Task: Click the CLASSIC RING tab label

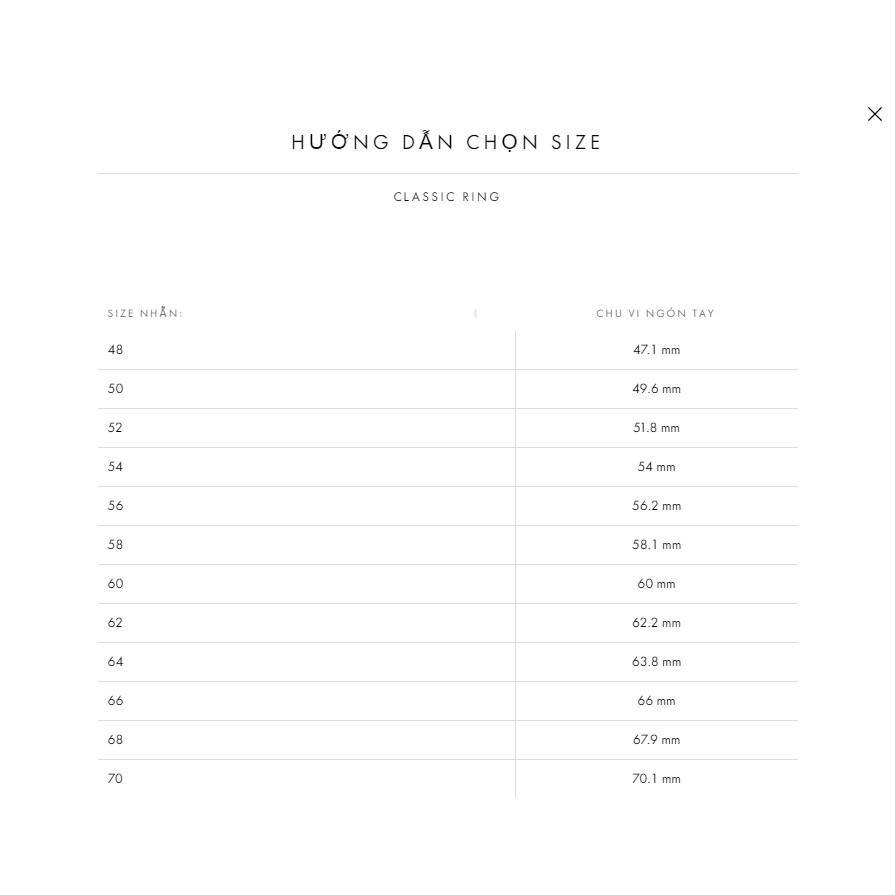Action: (x=447, y=197)
